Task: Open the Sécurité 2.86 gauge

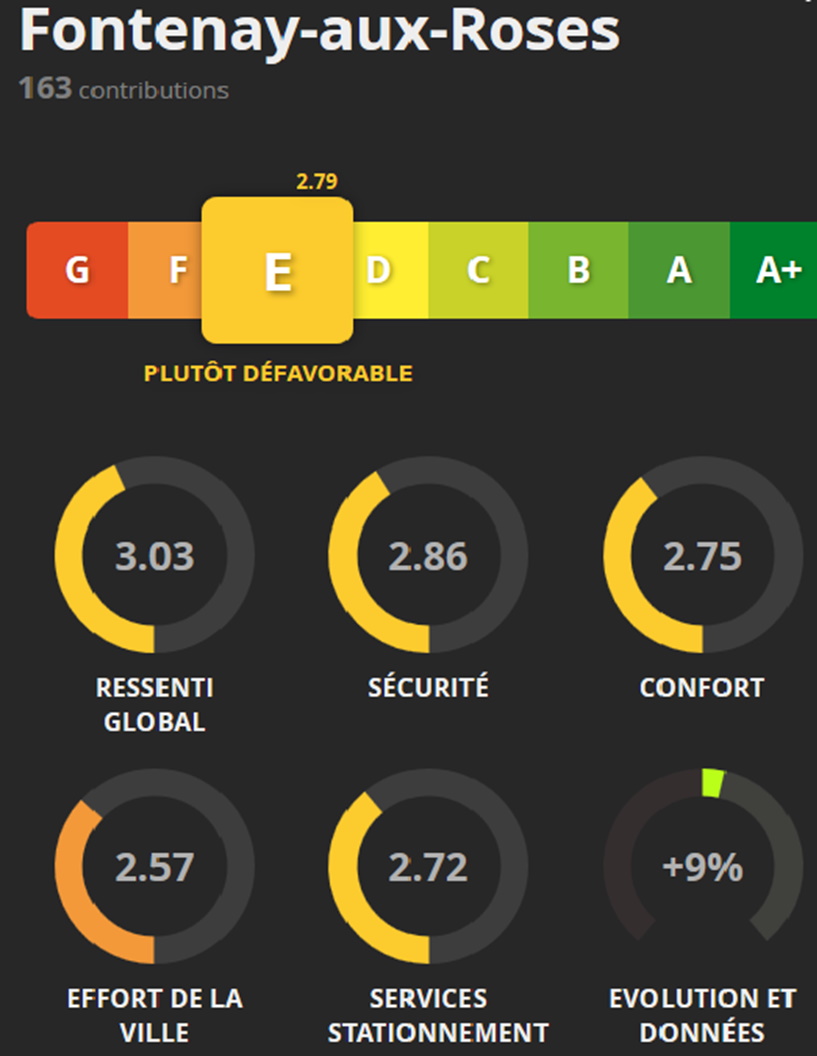Action: tap(428, 556)
